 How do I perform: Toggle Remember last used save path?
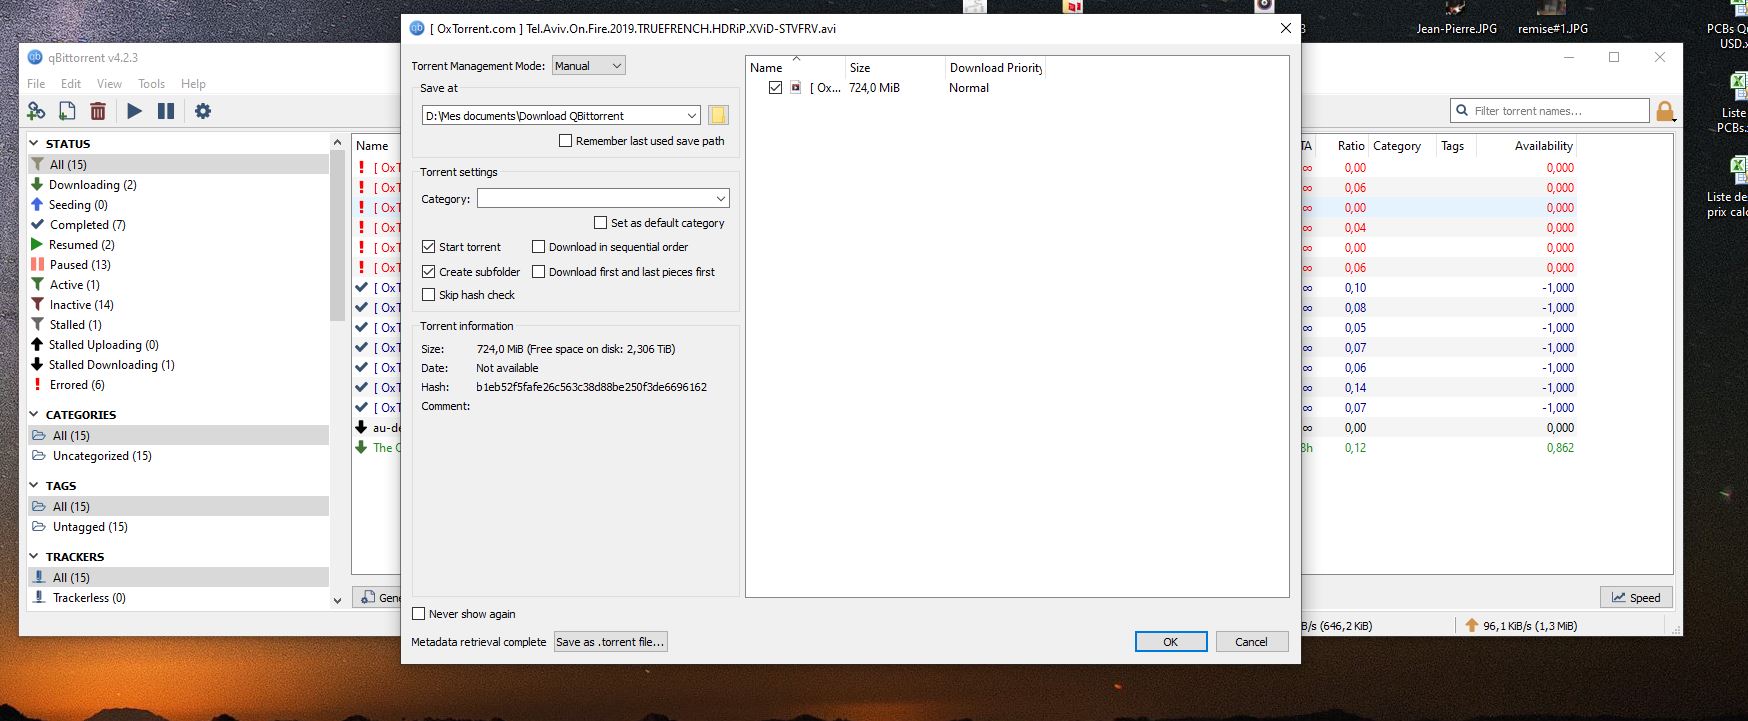click(566, 141)
